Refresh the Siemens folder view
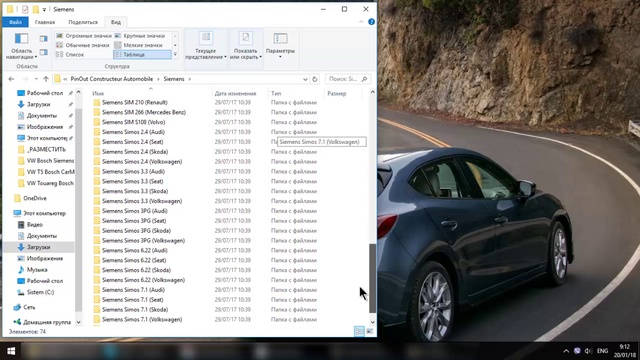 (315, 79)
